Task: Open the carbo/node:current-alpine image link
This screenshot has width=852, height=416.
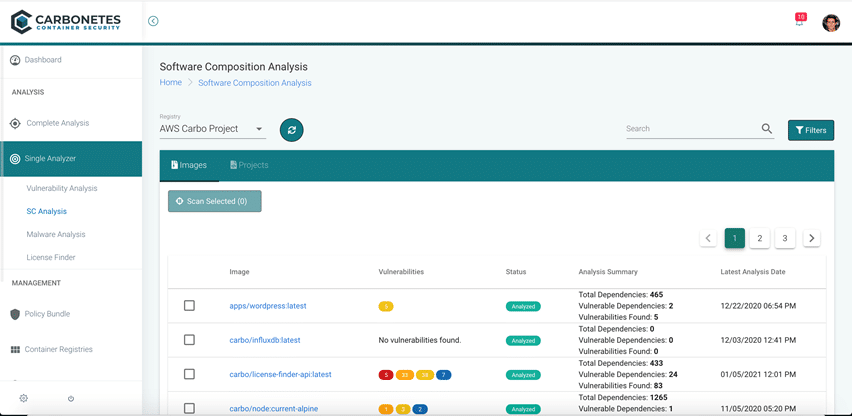Action: 274,408
